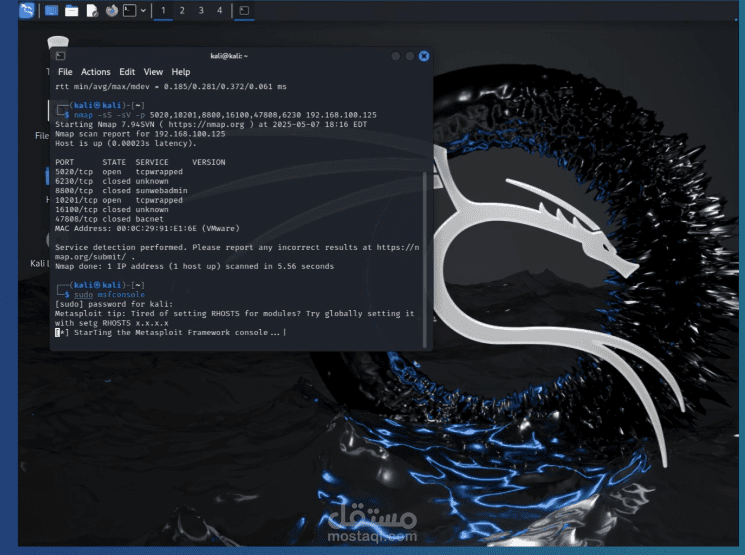This screenshot has height=555, width=745.
Task: Launch the text editor from panel
Action: (x=92, y=10)
